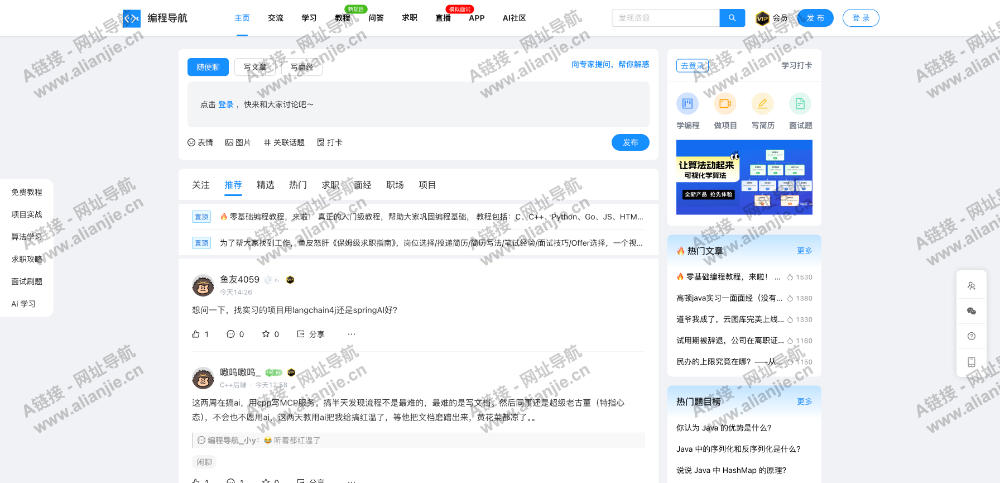Switch to the 热门 feed tab

(298, 185)
